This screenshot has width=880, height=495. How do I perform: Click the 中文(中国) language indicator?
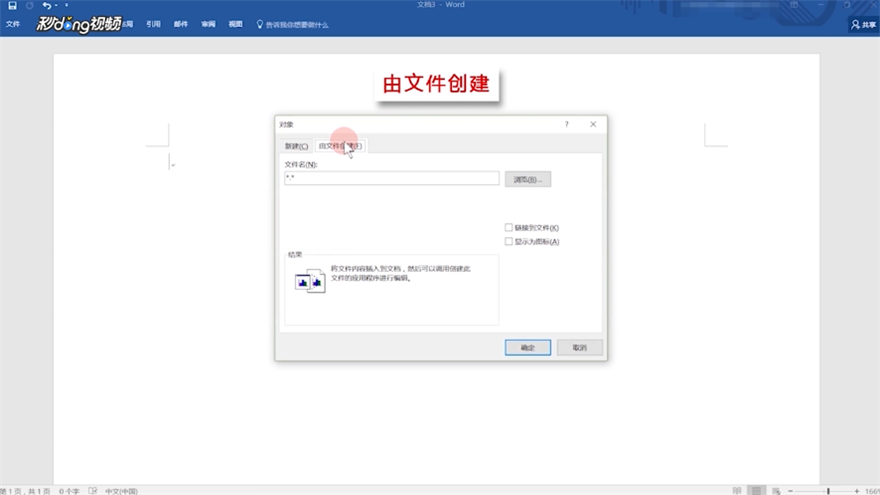121,491
